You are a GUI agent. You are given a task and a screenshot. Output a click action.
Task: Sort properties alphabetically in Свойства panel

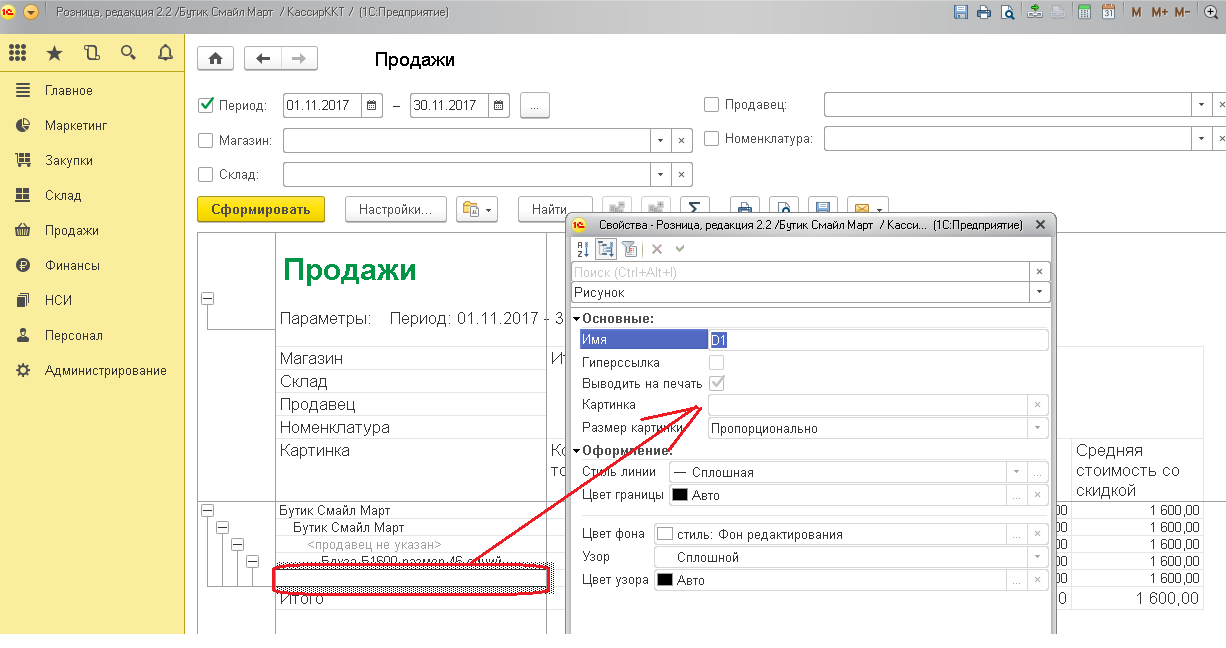(x=582, y=249)
